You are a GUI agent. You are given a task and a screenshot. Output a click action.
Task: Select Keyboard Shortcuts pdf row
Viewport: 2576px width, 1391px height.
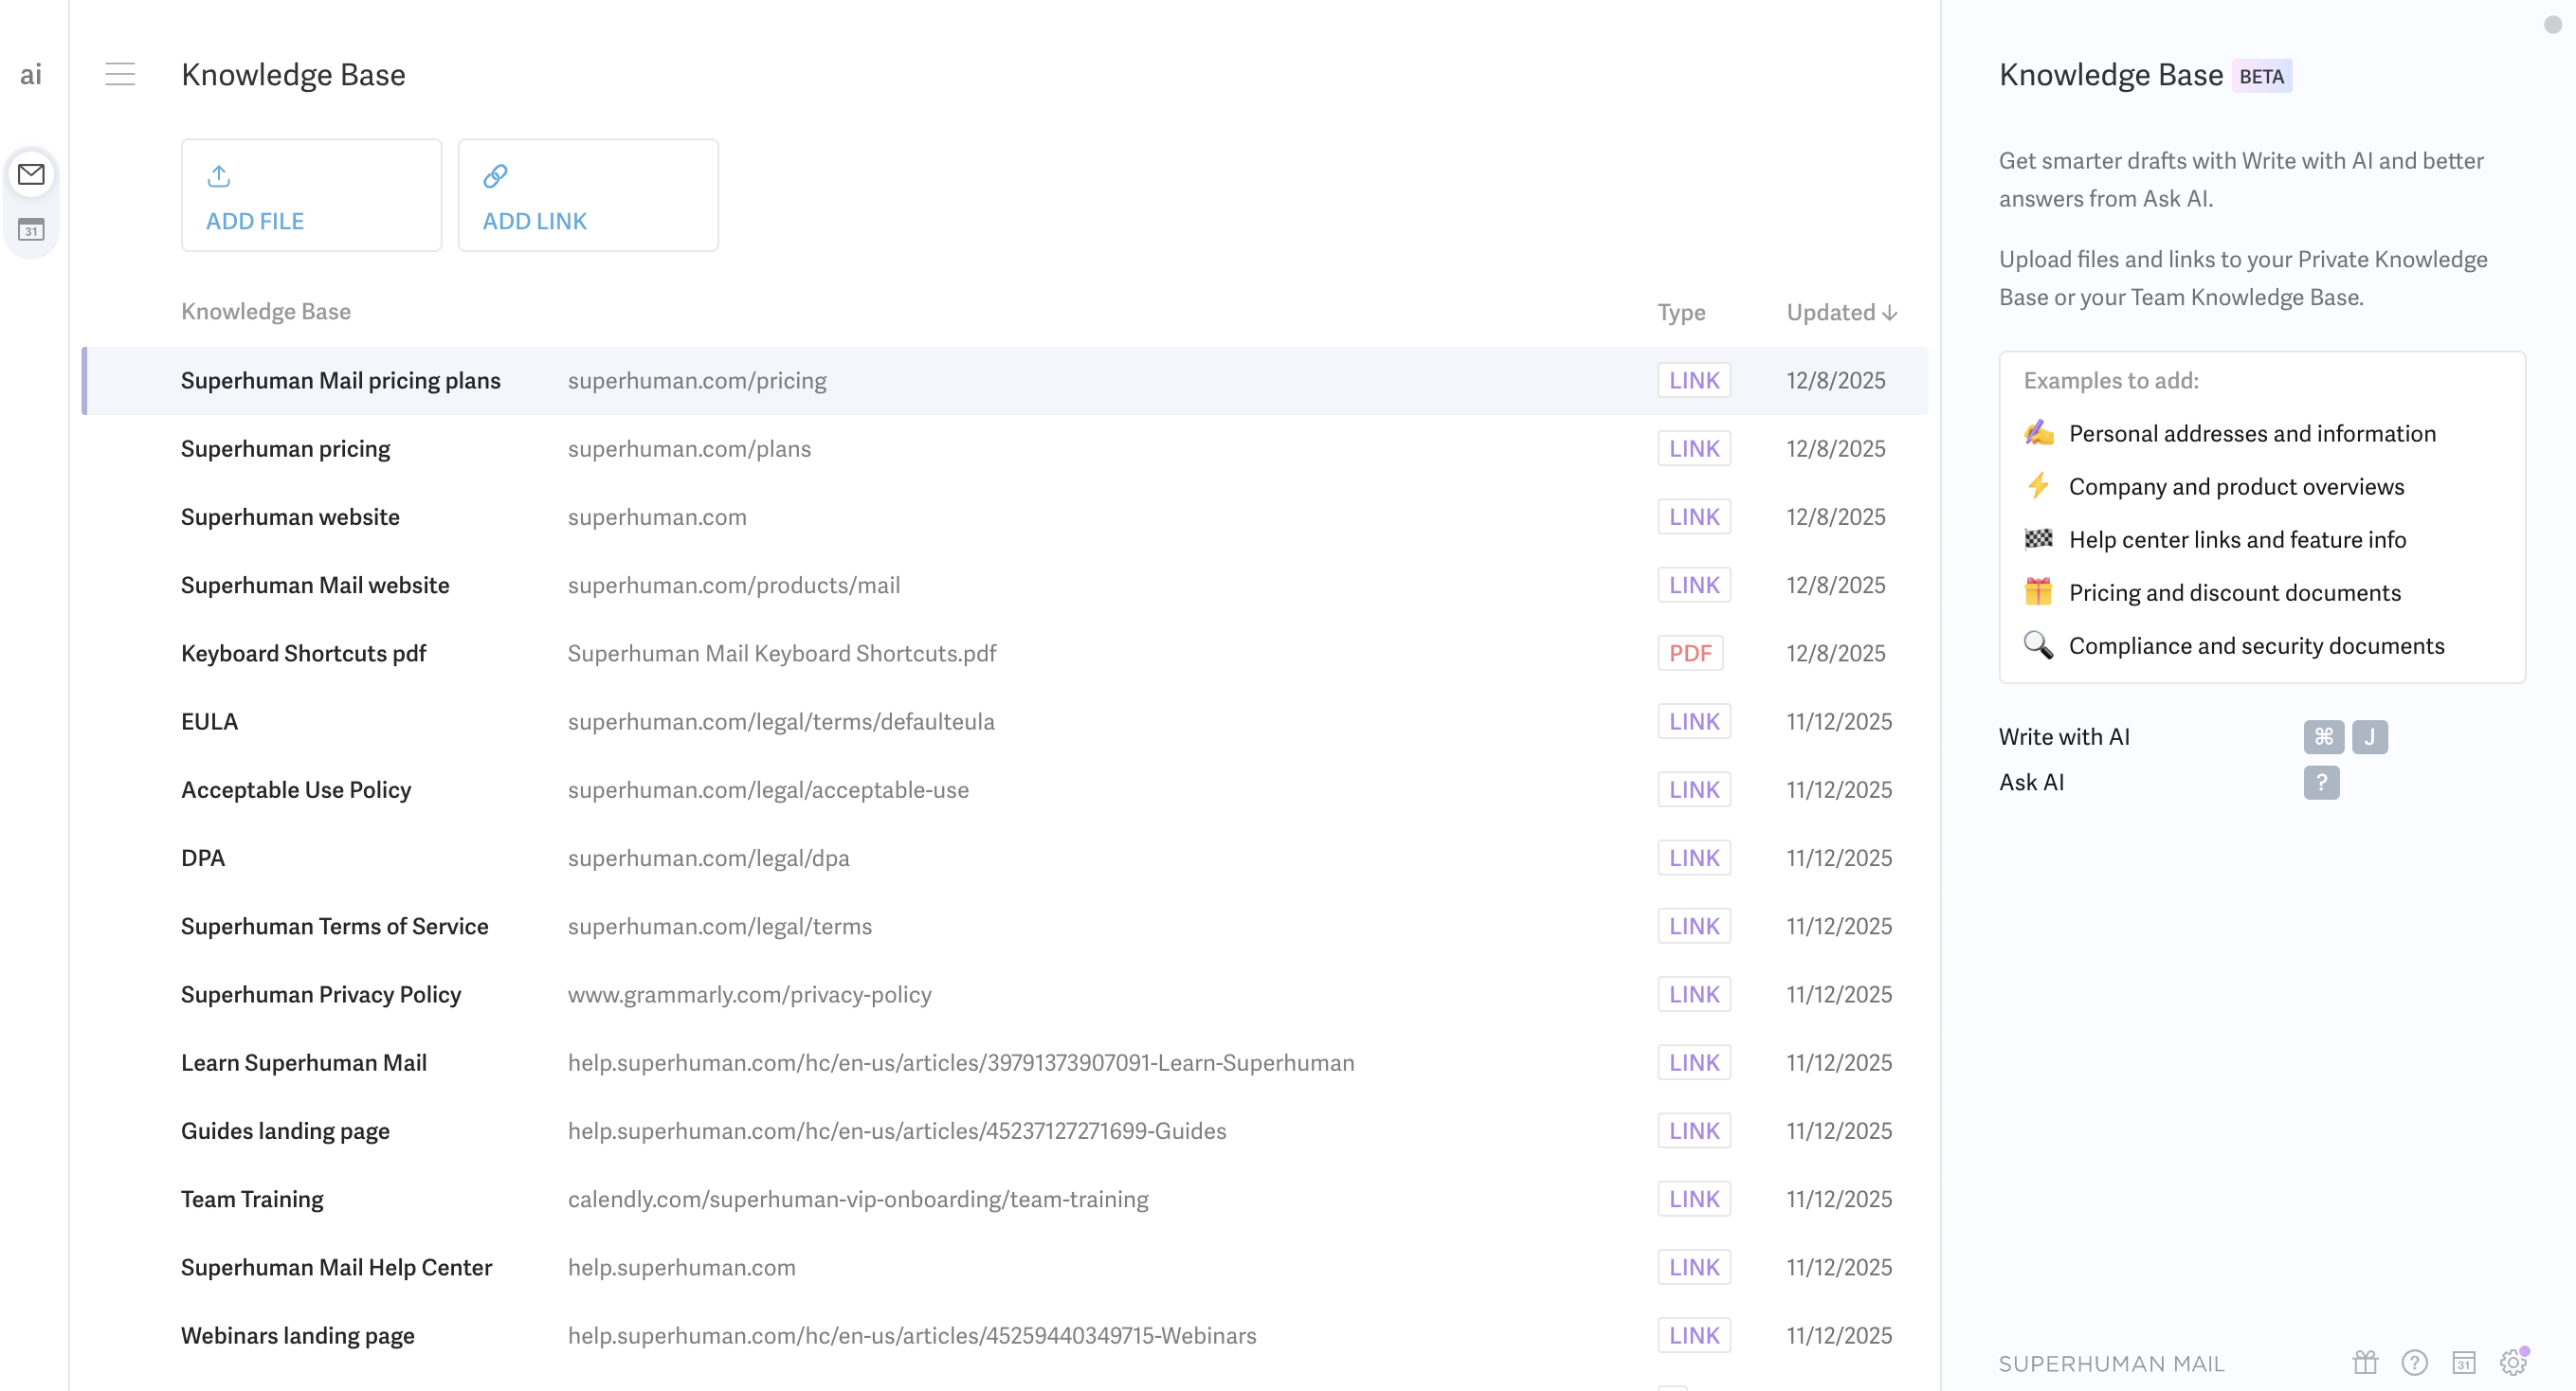coord(1004,653)
